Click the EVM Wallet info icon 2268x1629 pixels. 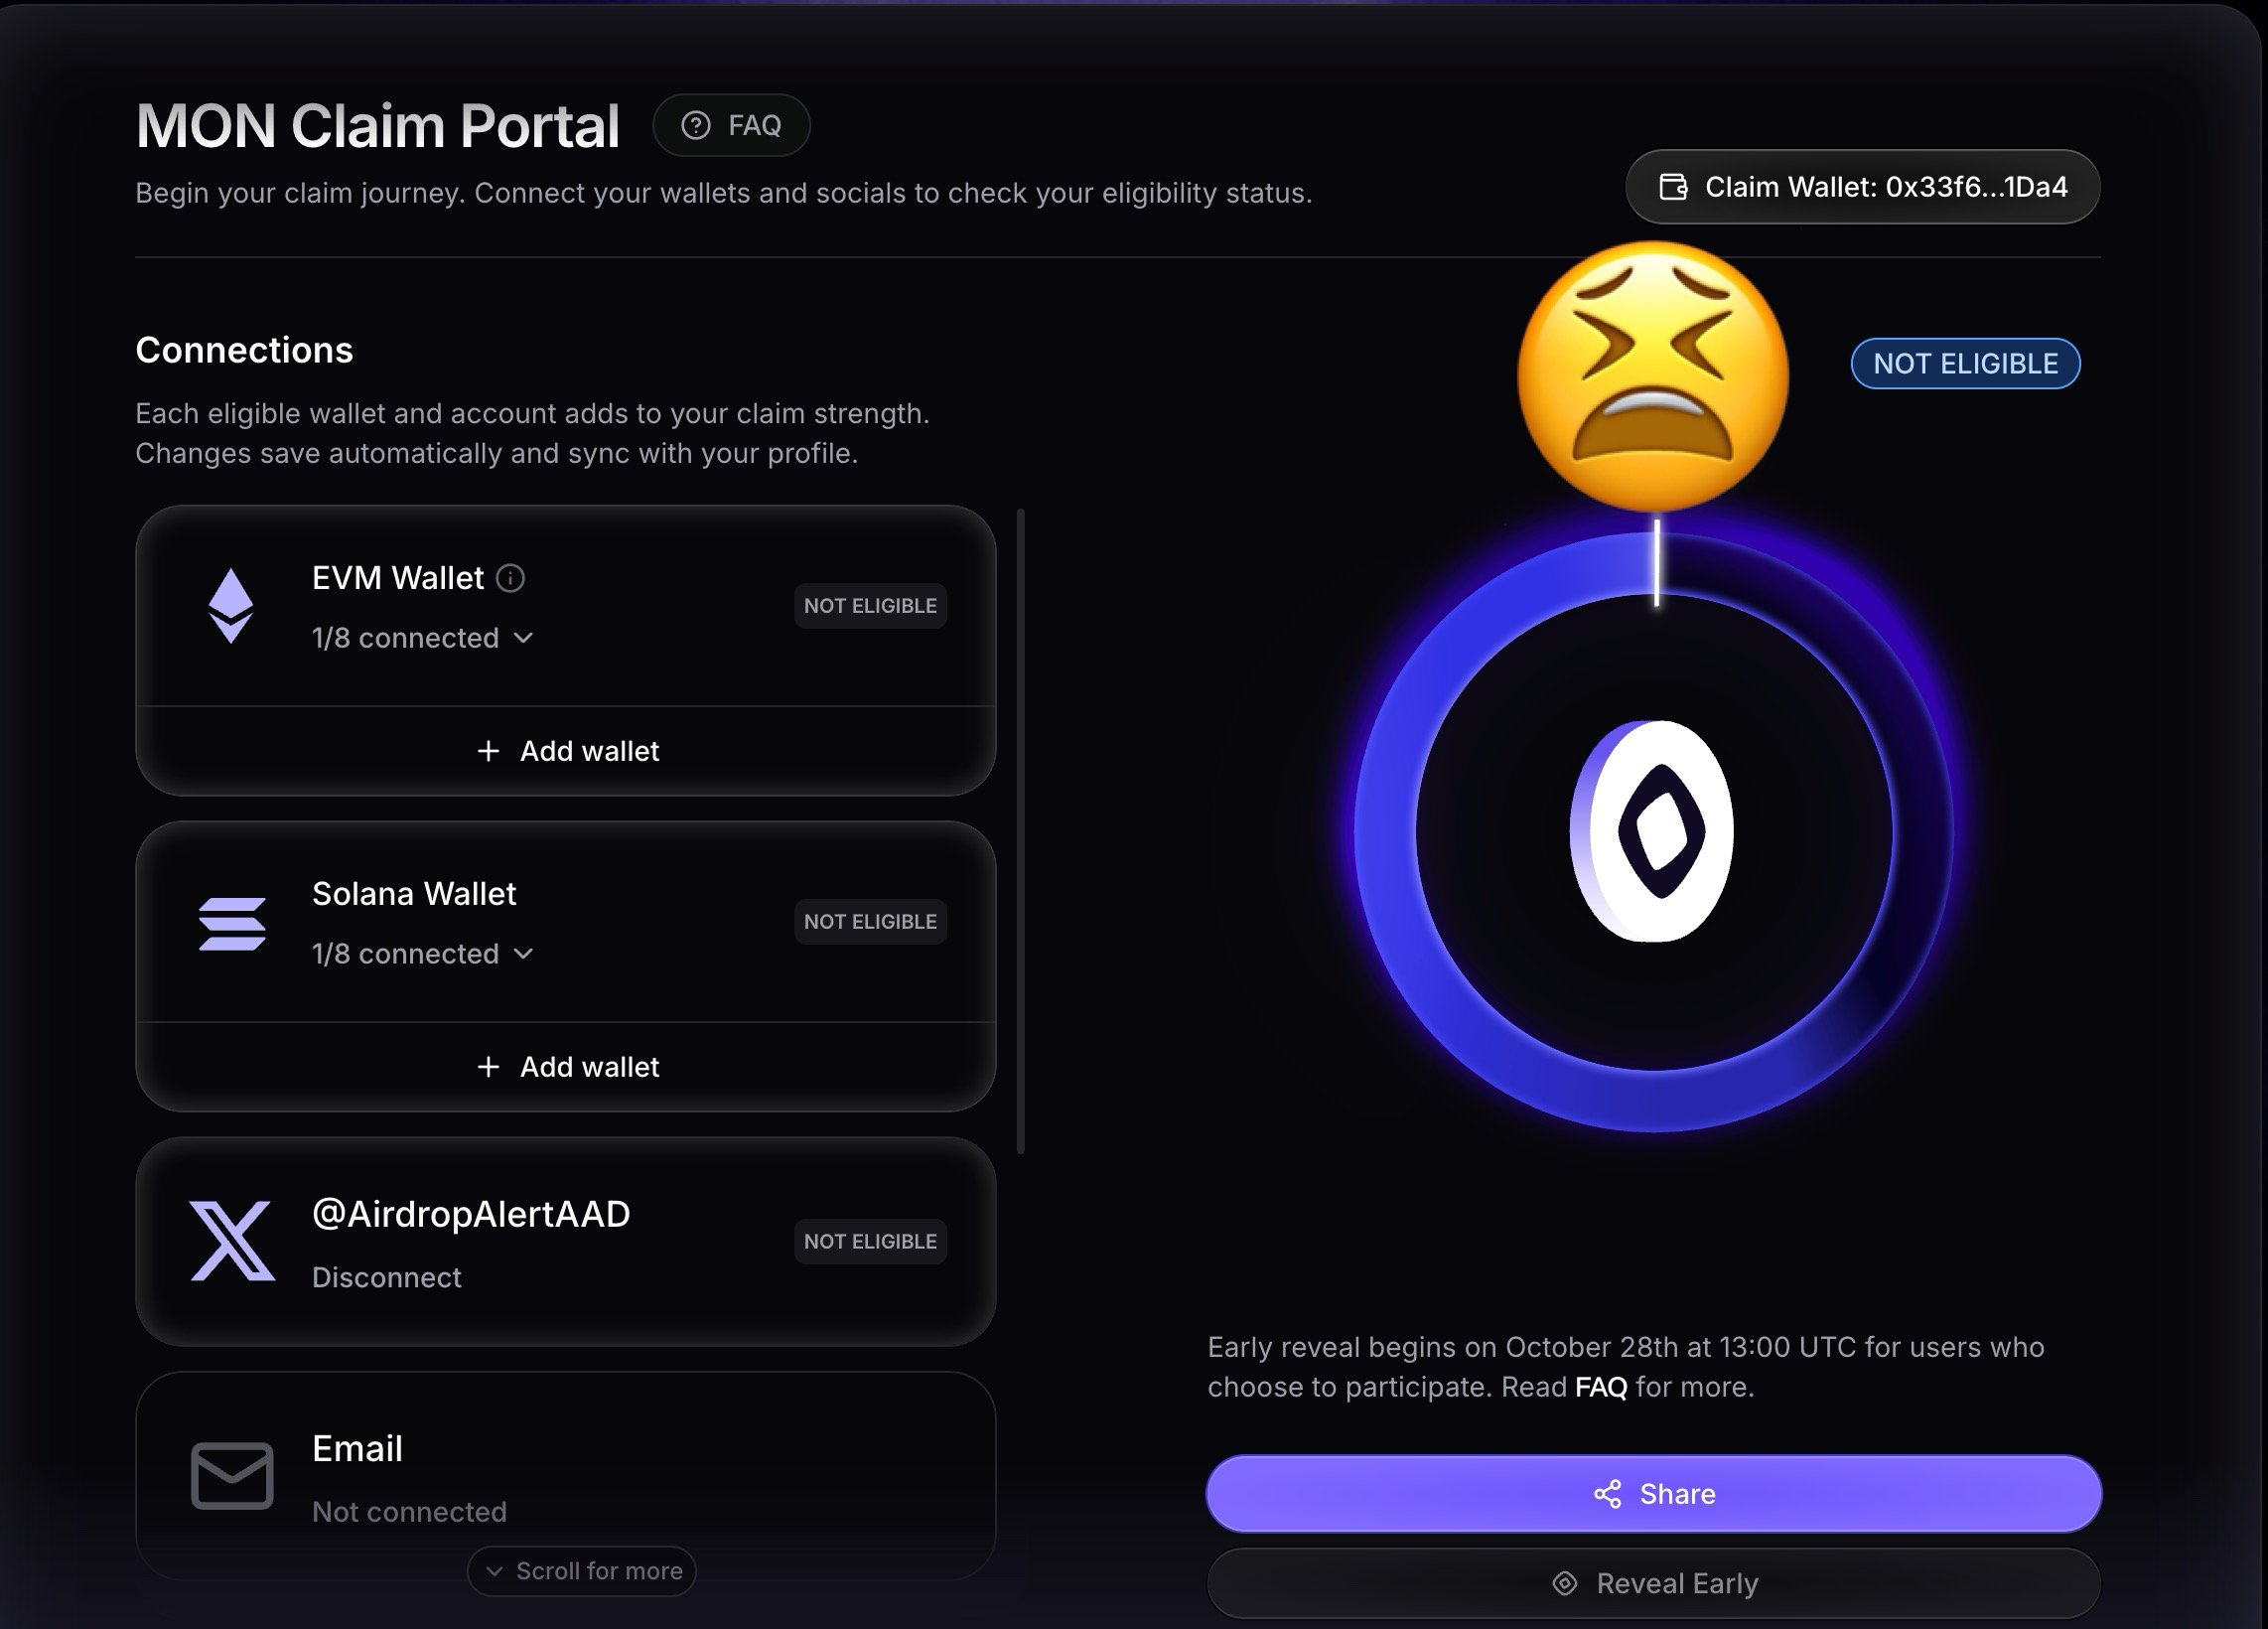[x=511, y=578]
